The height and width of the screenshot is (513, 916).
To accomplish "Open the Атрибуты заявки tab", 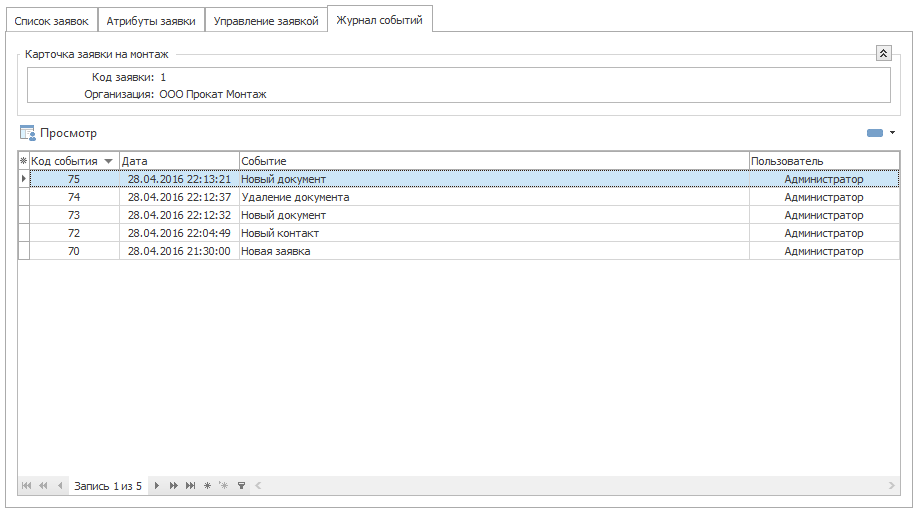I will pyautogui.click(x=151, y=21).
